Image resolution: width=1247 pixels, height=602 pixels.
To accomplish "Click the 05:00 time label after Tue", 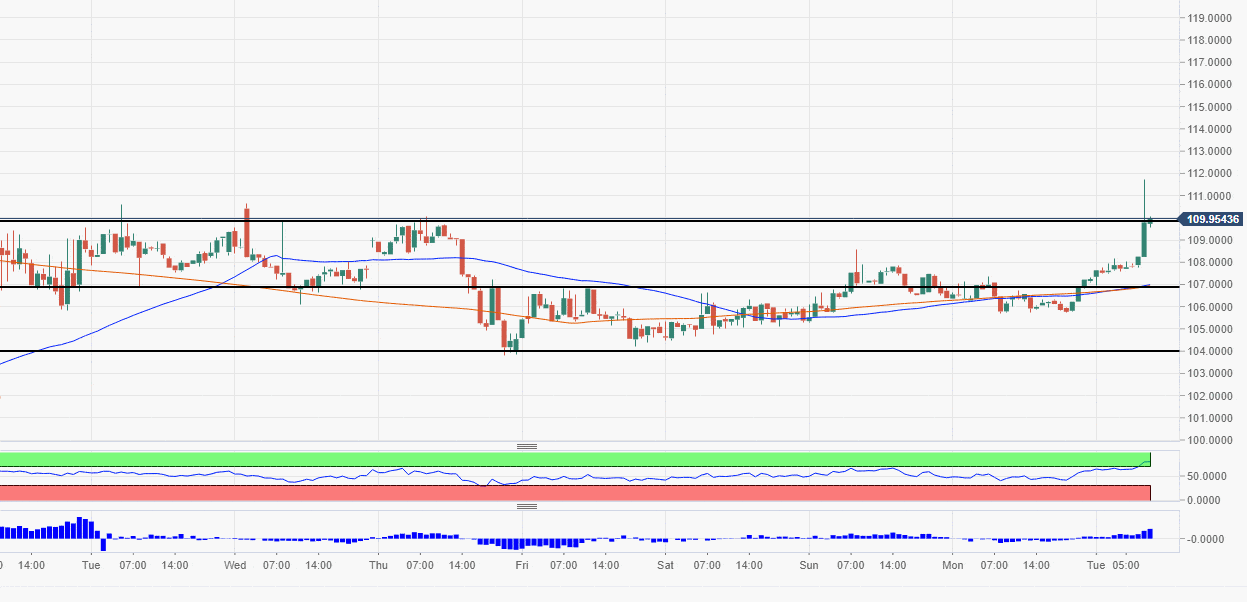I will click(1127, 565).
